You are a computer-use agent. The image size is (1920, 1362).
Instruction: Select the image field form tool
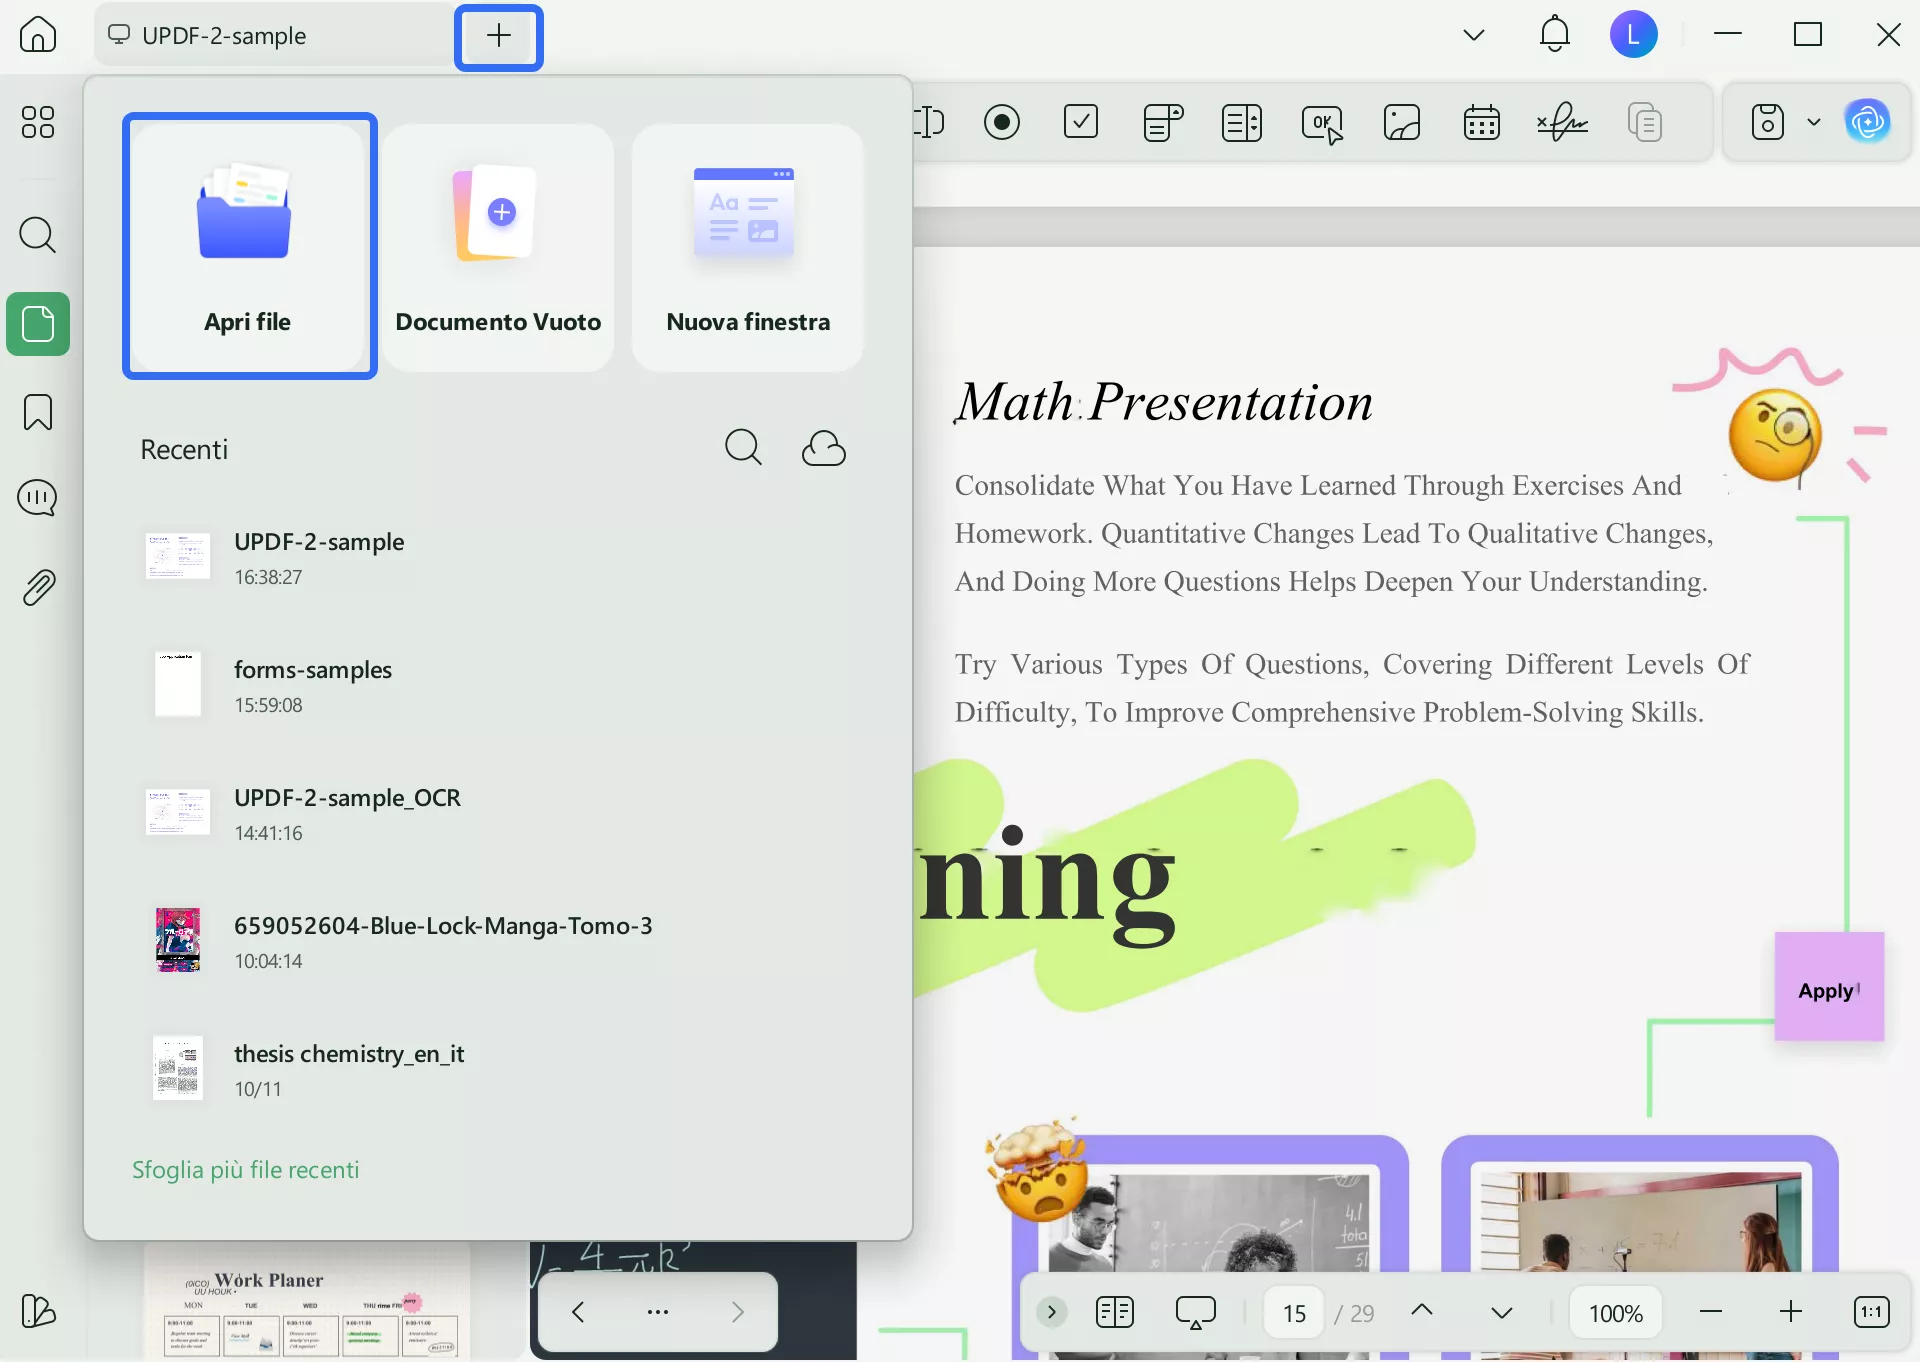pyautogui.click(x=1401, y=123)
